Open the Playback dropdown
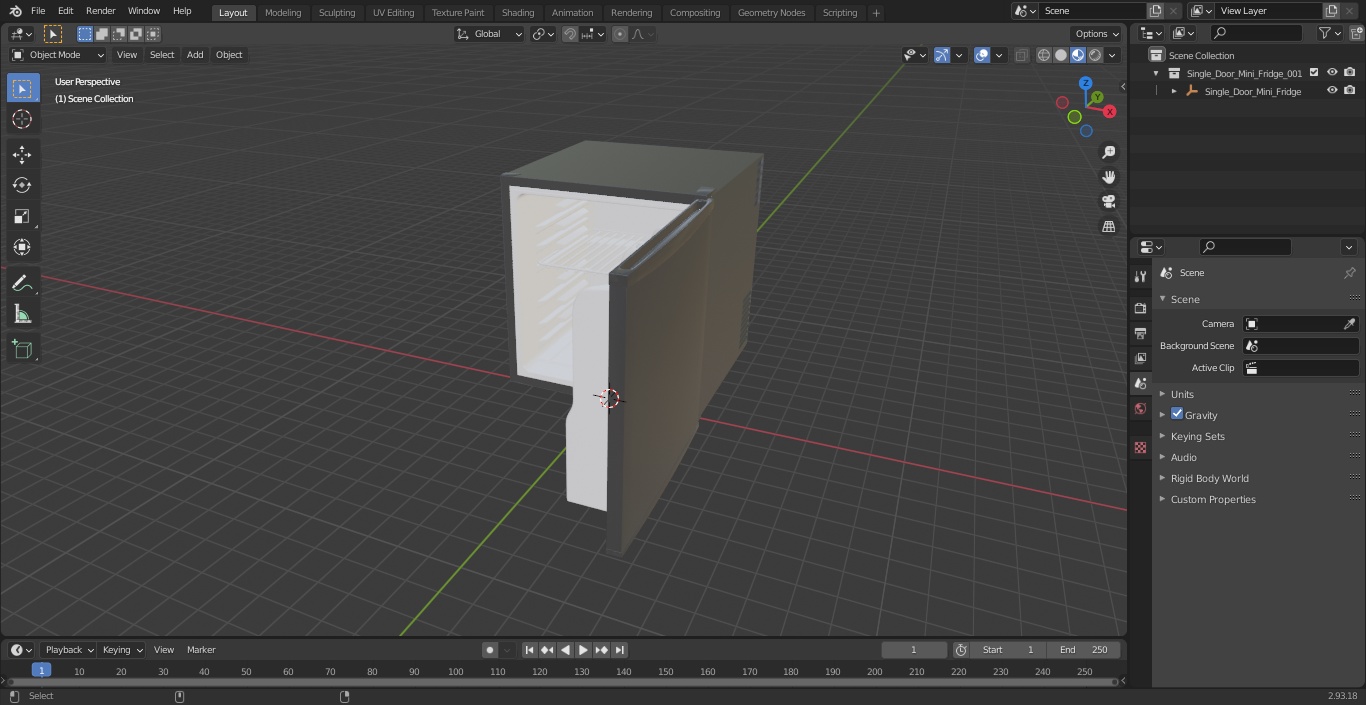Viewport: 1366px width, 705px height. (69, 650)
